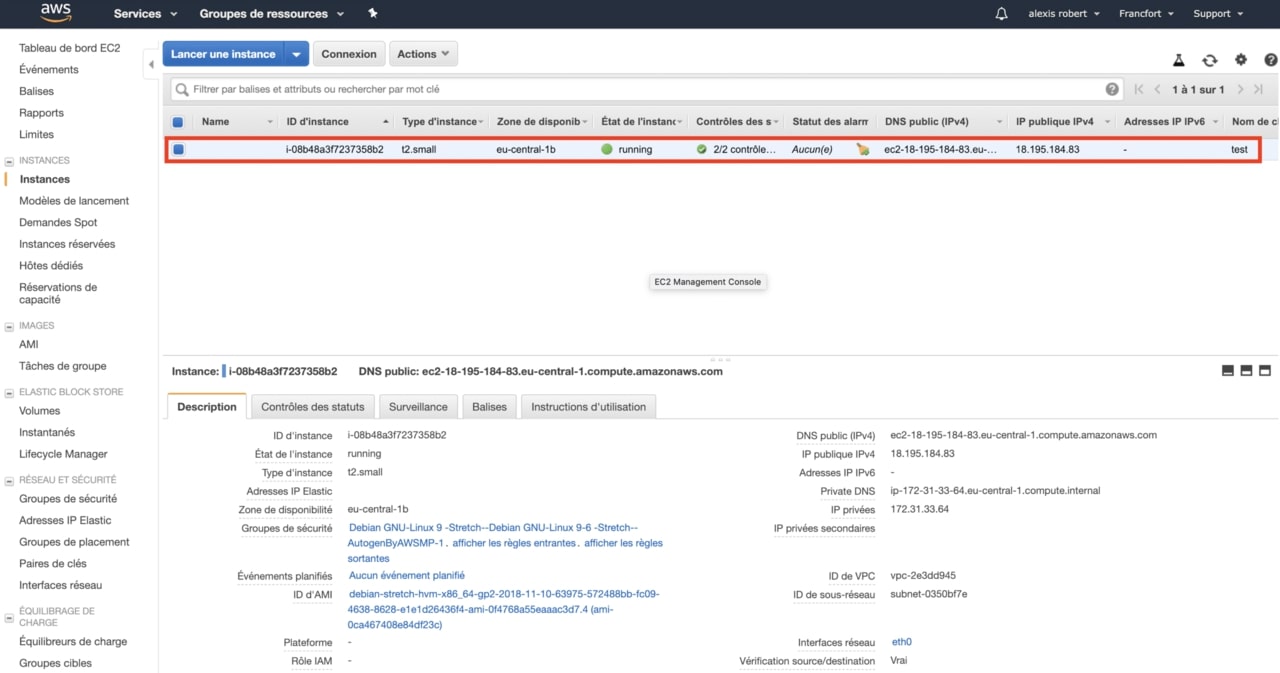
Task: Open the Services menu
Action: [145, 14]
